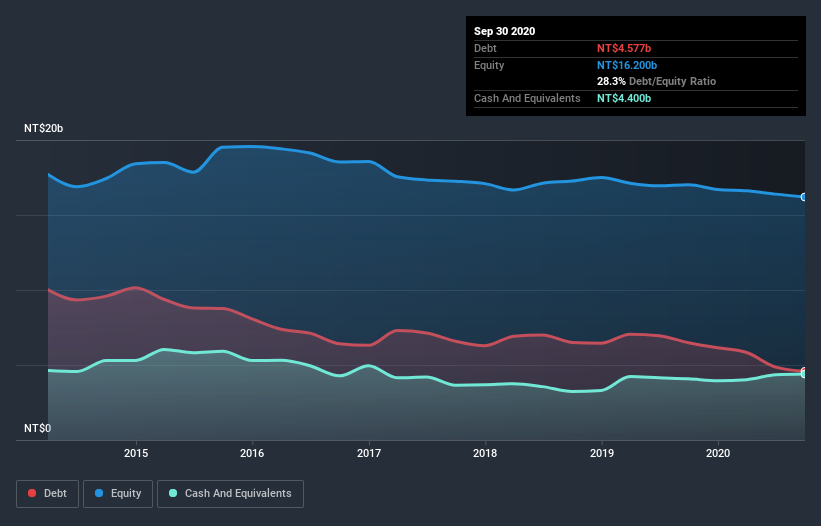The image size is (821, 526).
Task: Click the Debt label in the tooltip
Action: (x=485, y=48)
